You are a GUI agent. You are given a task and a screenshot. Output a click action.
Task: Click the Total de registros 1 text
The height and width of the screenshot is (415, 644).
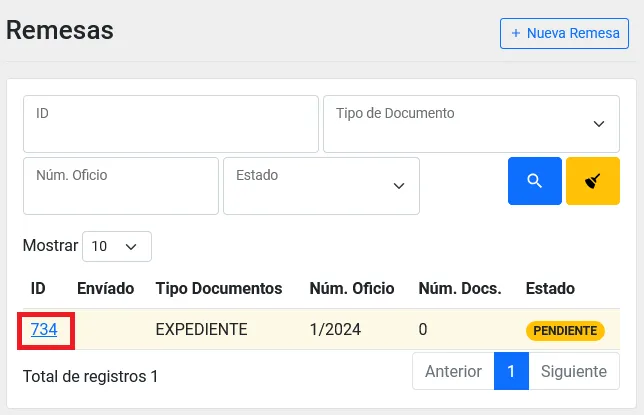click(90, 376)
